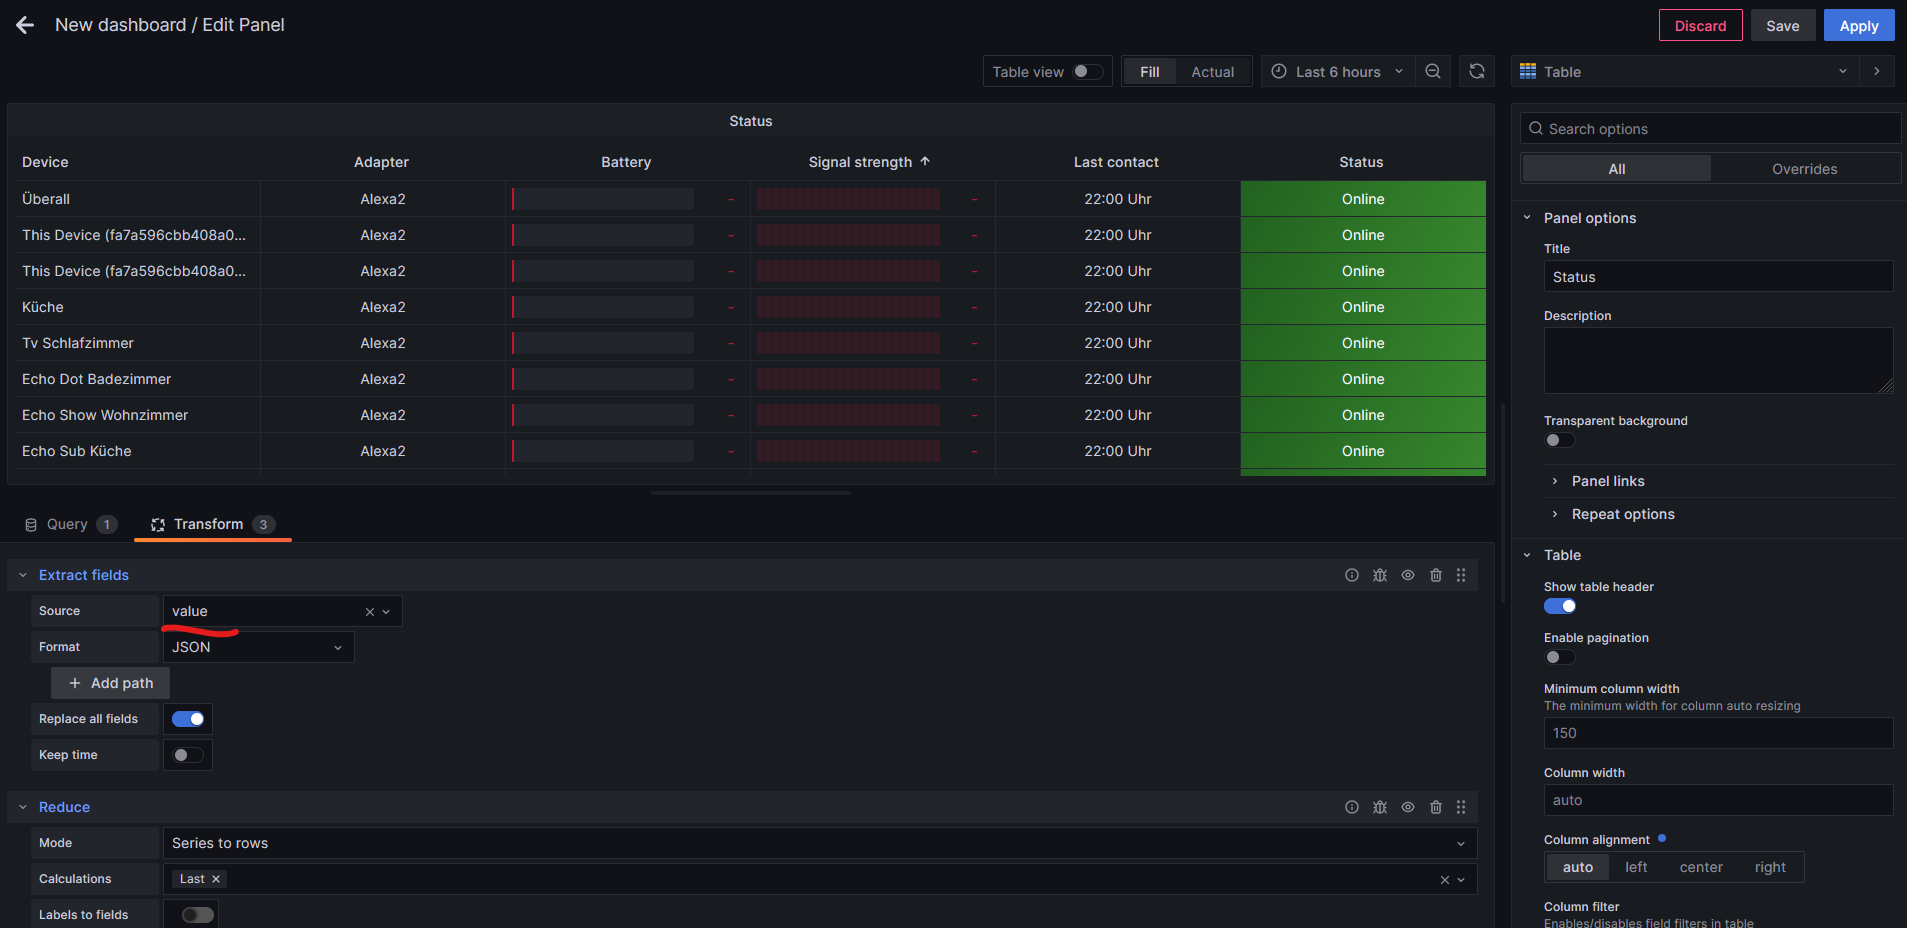Click the sort arrow on Signal strength
Image resolution: width=1907 pixels, height=928 pixels.
pyautogui.click(x=925, y=161)
